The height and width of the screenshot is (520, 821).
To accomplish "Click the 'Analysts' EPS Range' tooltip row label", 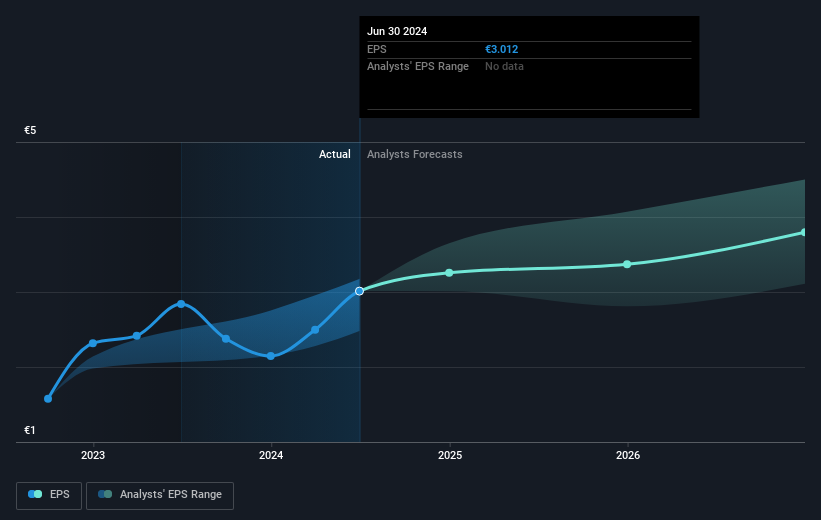I will [418, 67].
